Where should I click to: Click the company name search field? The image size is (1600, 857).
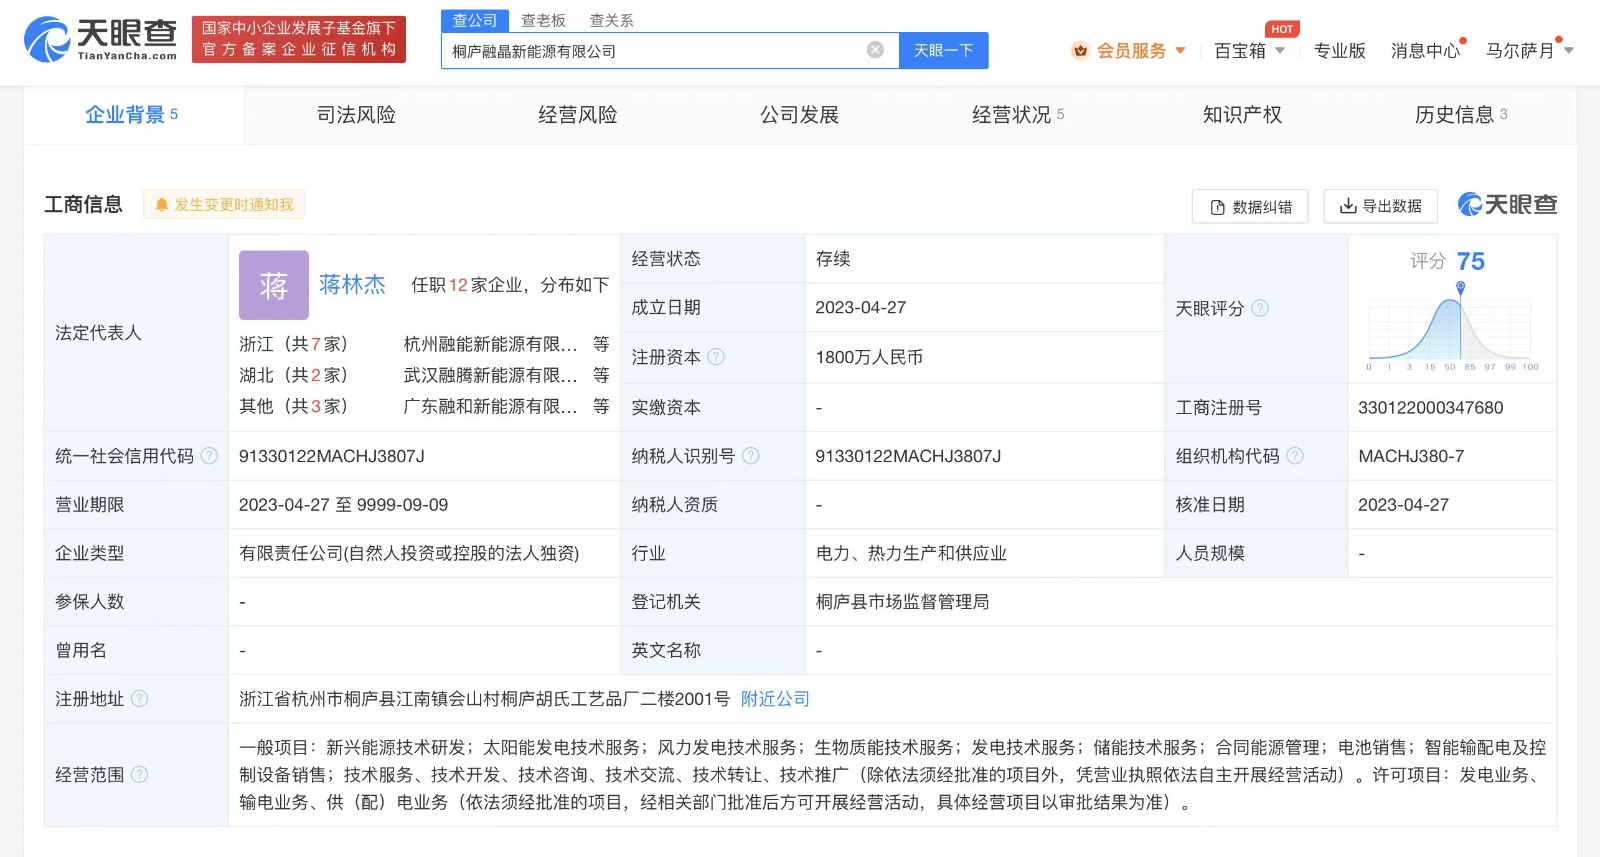coord(650,50)
